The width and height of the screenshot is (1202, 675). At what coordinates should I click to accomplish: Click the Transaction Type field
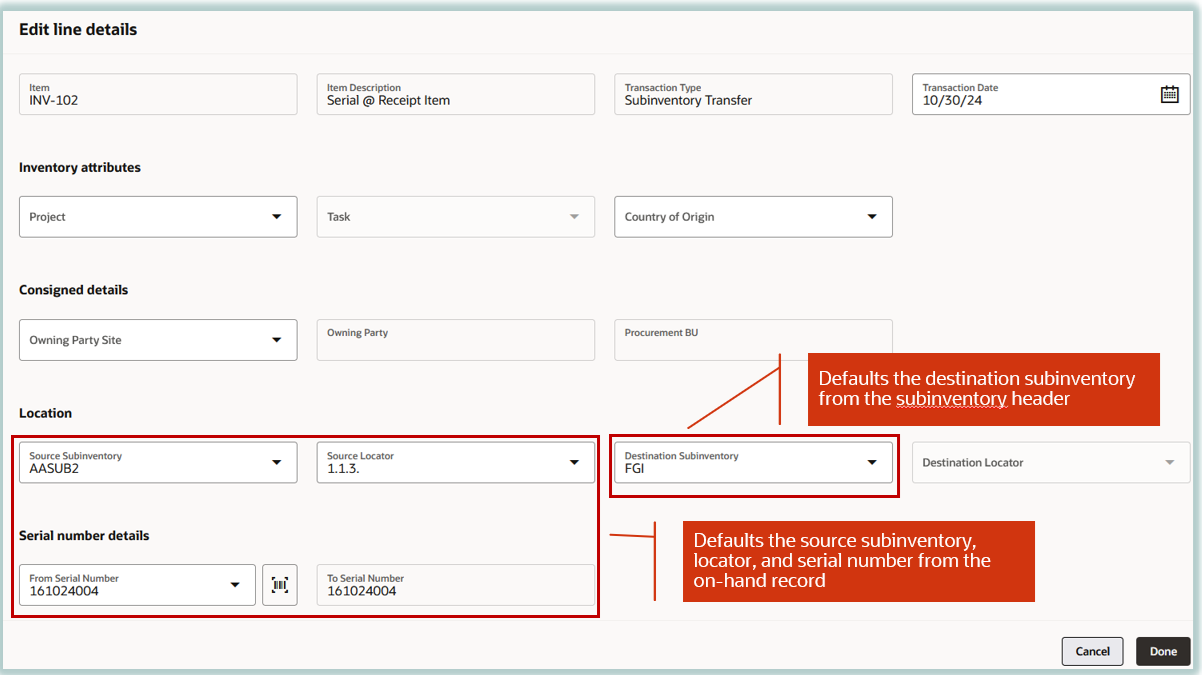tap(753, 94)
